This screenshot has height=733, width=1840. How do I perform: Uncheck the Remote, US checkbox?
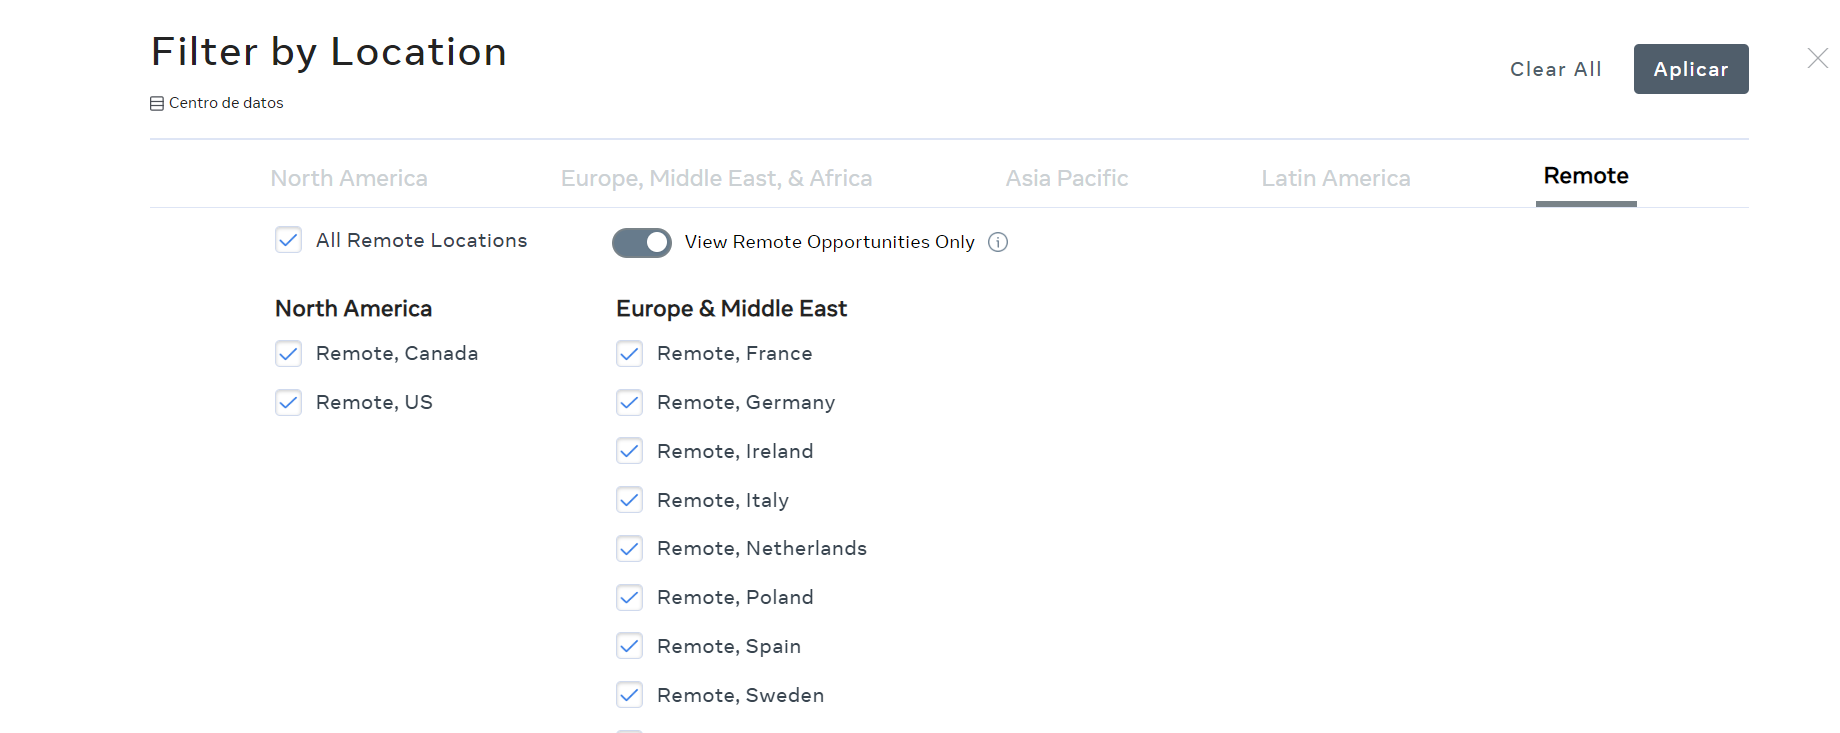[289, 402]
